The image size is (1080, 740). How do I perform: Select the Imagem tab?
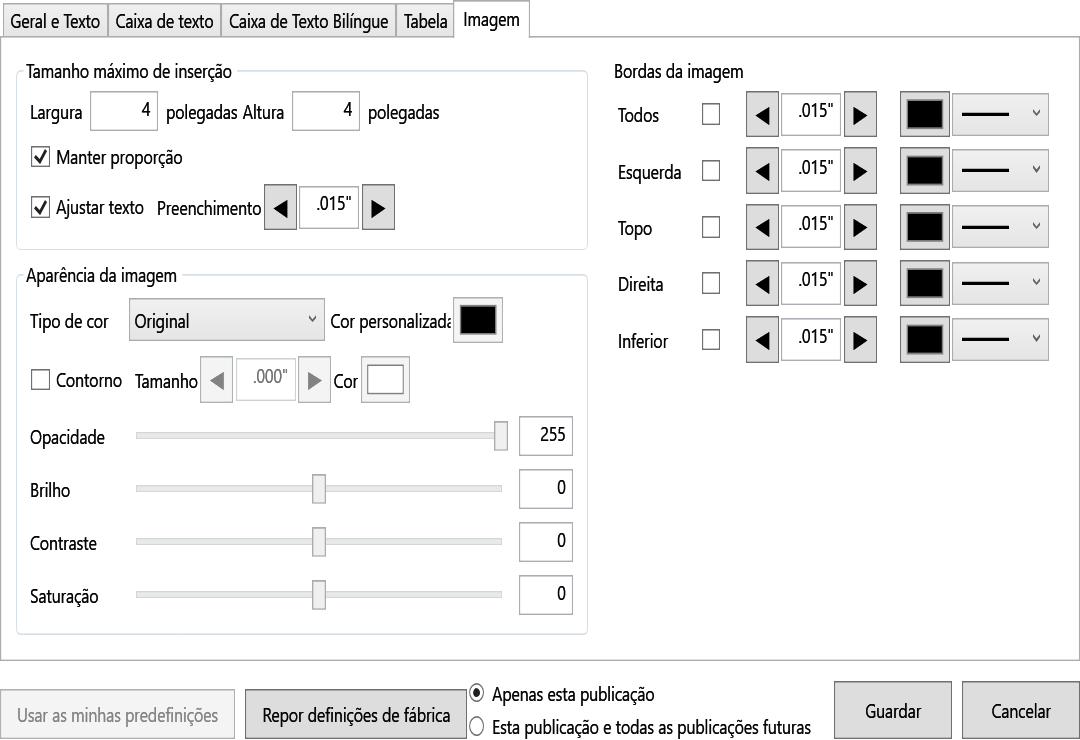pos(491,19)
